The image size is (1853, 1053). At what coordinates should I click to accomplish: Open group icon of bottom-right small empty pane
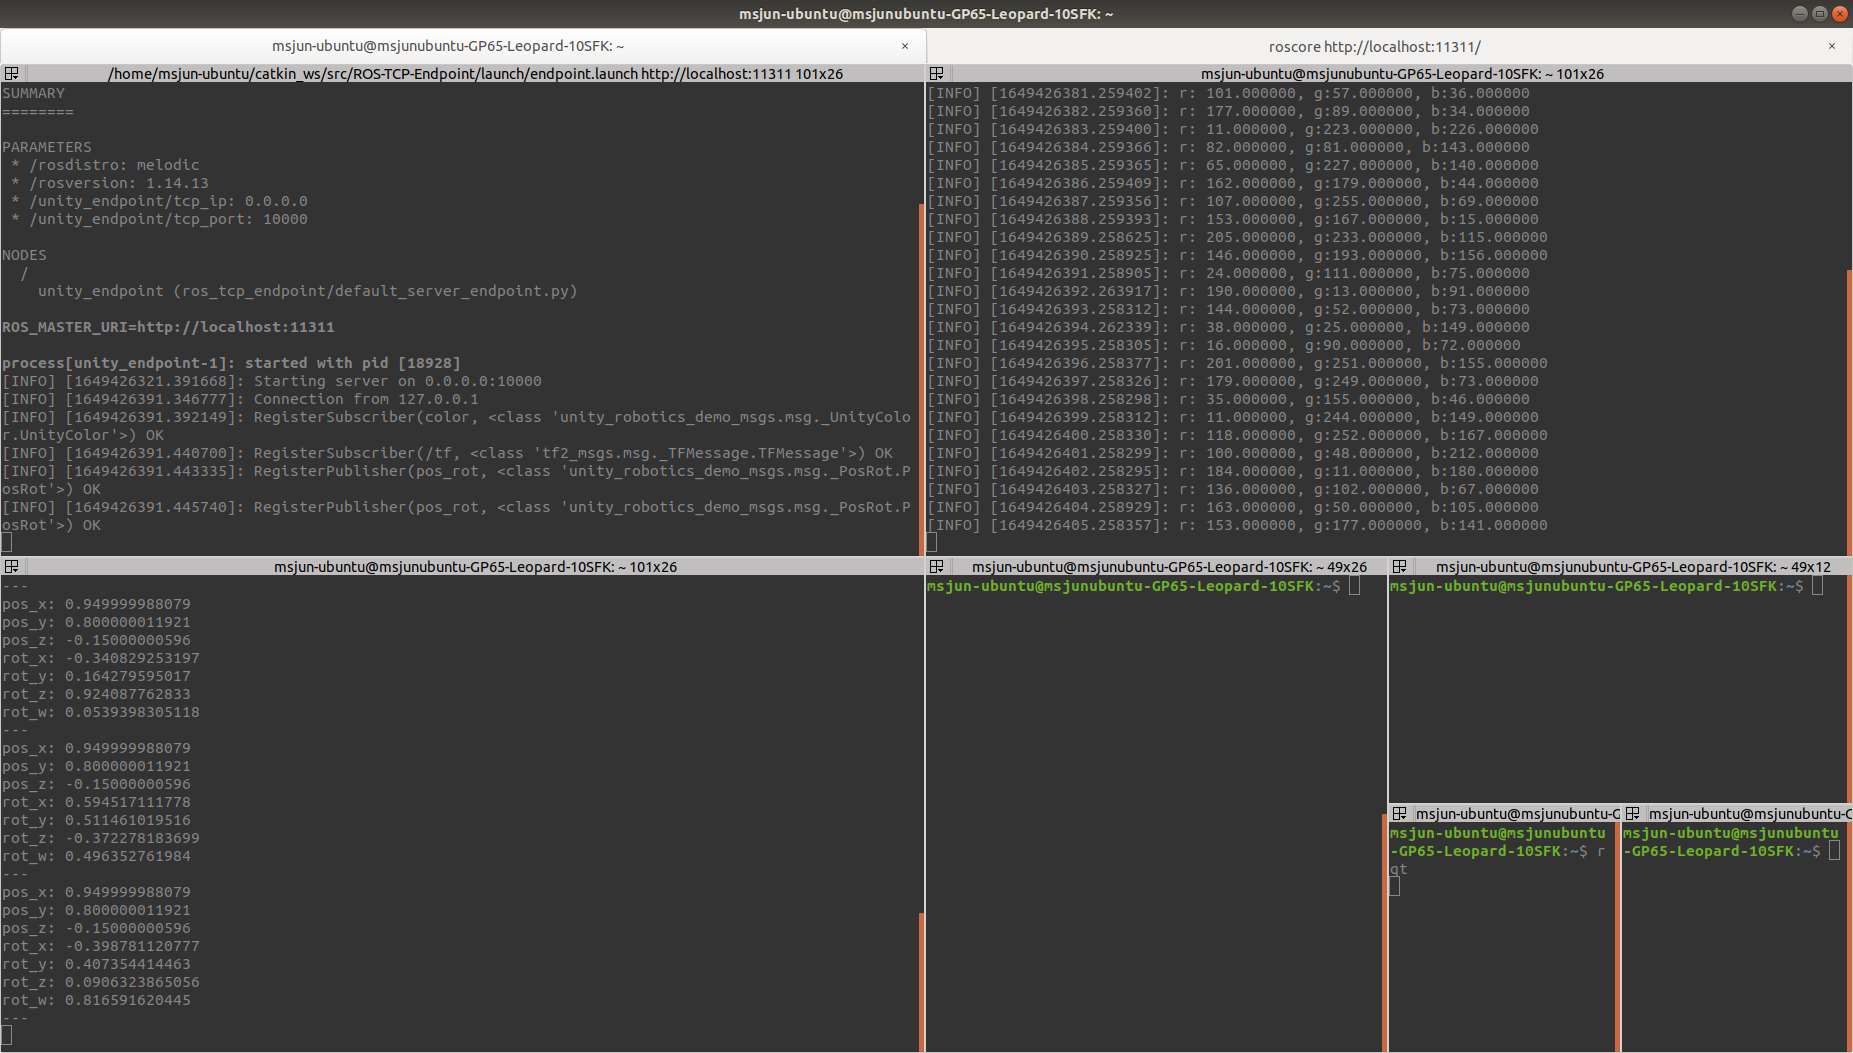pyautogui.click(x=1633, y=814)
